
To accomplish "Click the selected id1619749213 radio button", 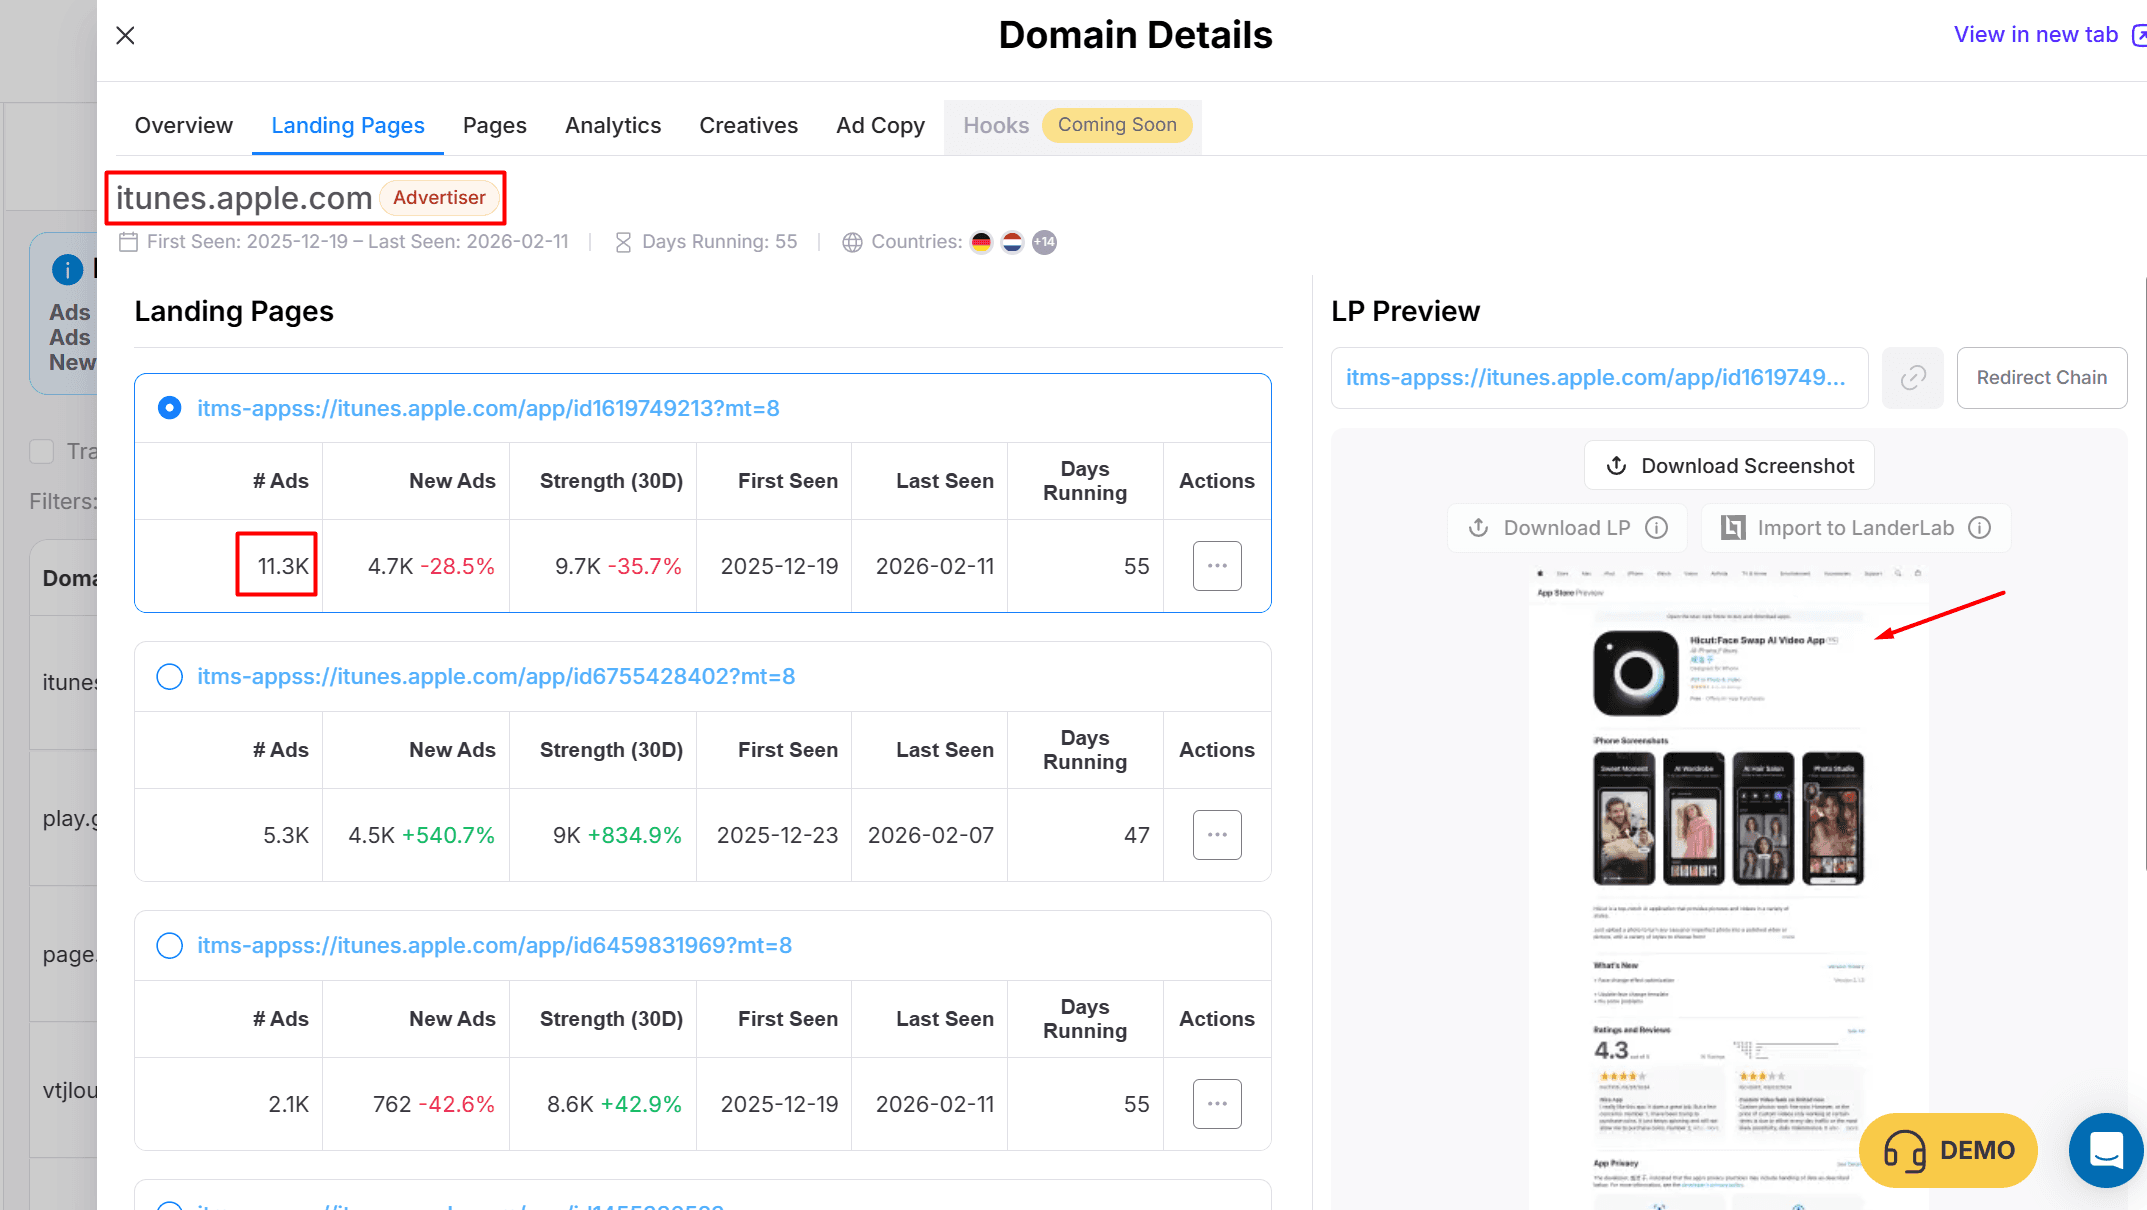I will (170, 408).
